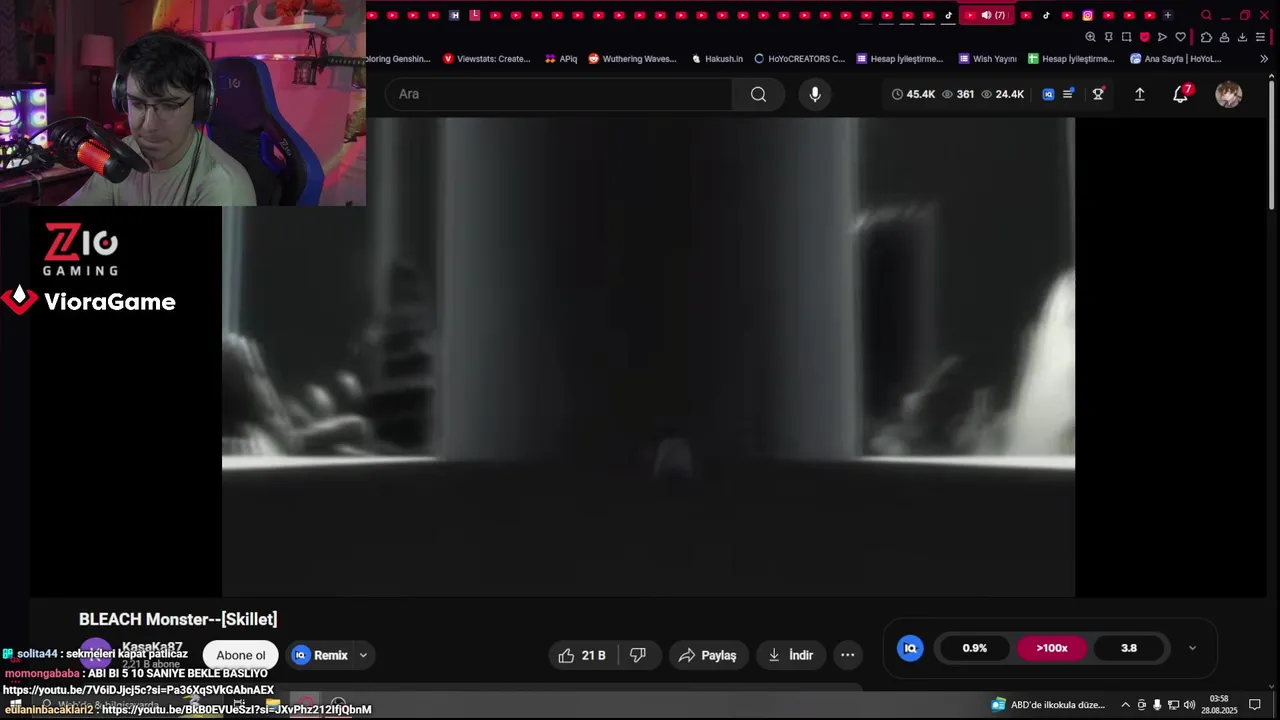Click the browser profile person icon
The height and width of the screenshot is (720, 1280).
(x=1224, y=37)
